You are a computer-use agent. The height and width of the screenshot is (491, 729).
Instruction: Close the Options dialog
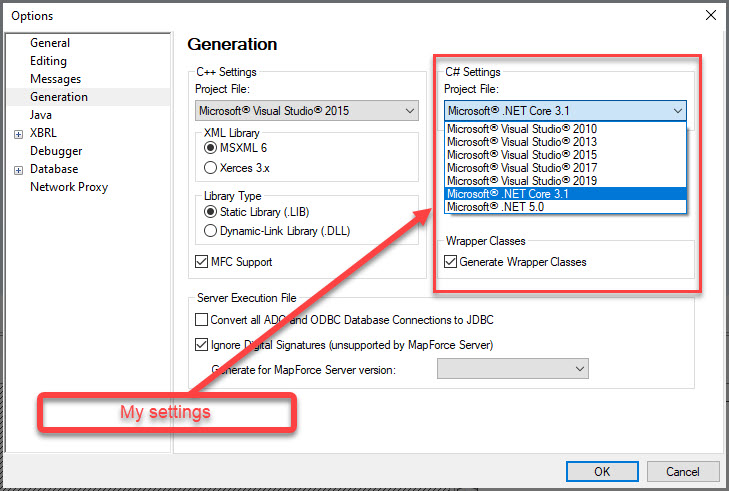[x=710, y=15]
